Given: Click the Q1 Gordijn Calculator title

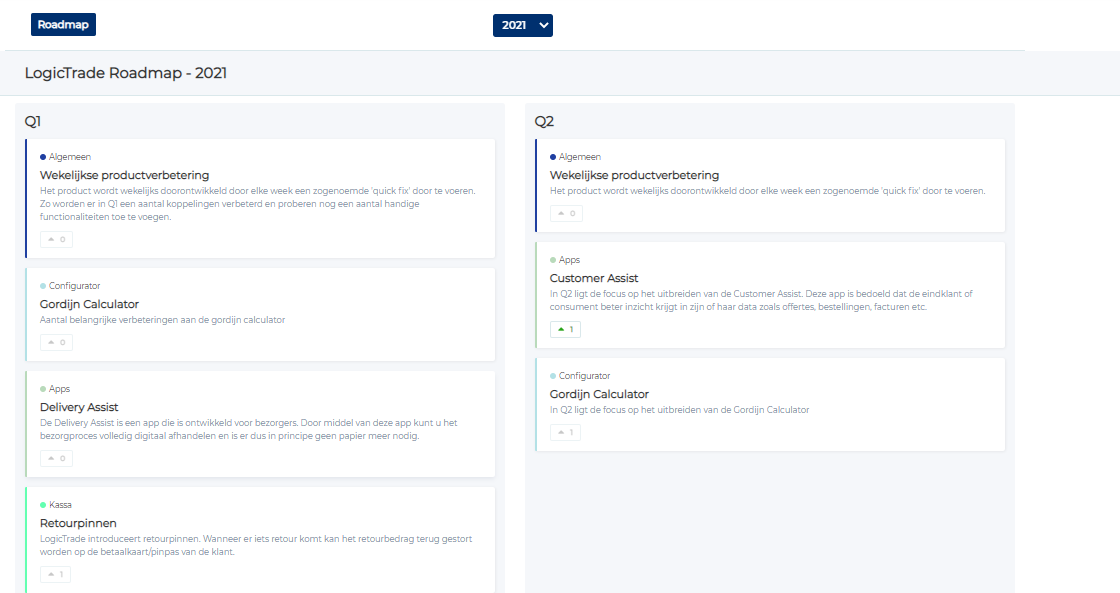Looking at the screenshot, I should tap(89, 304).
